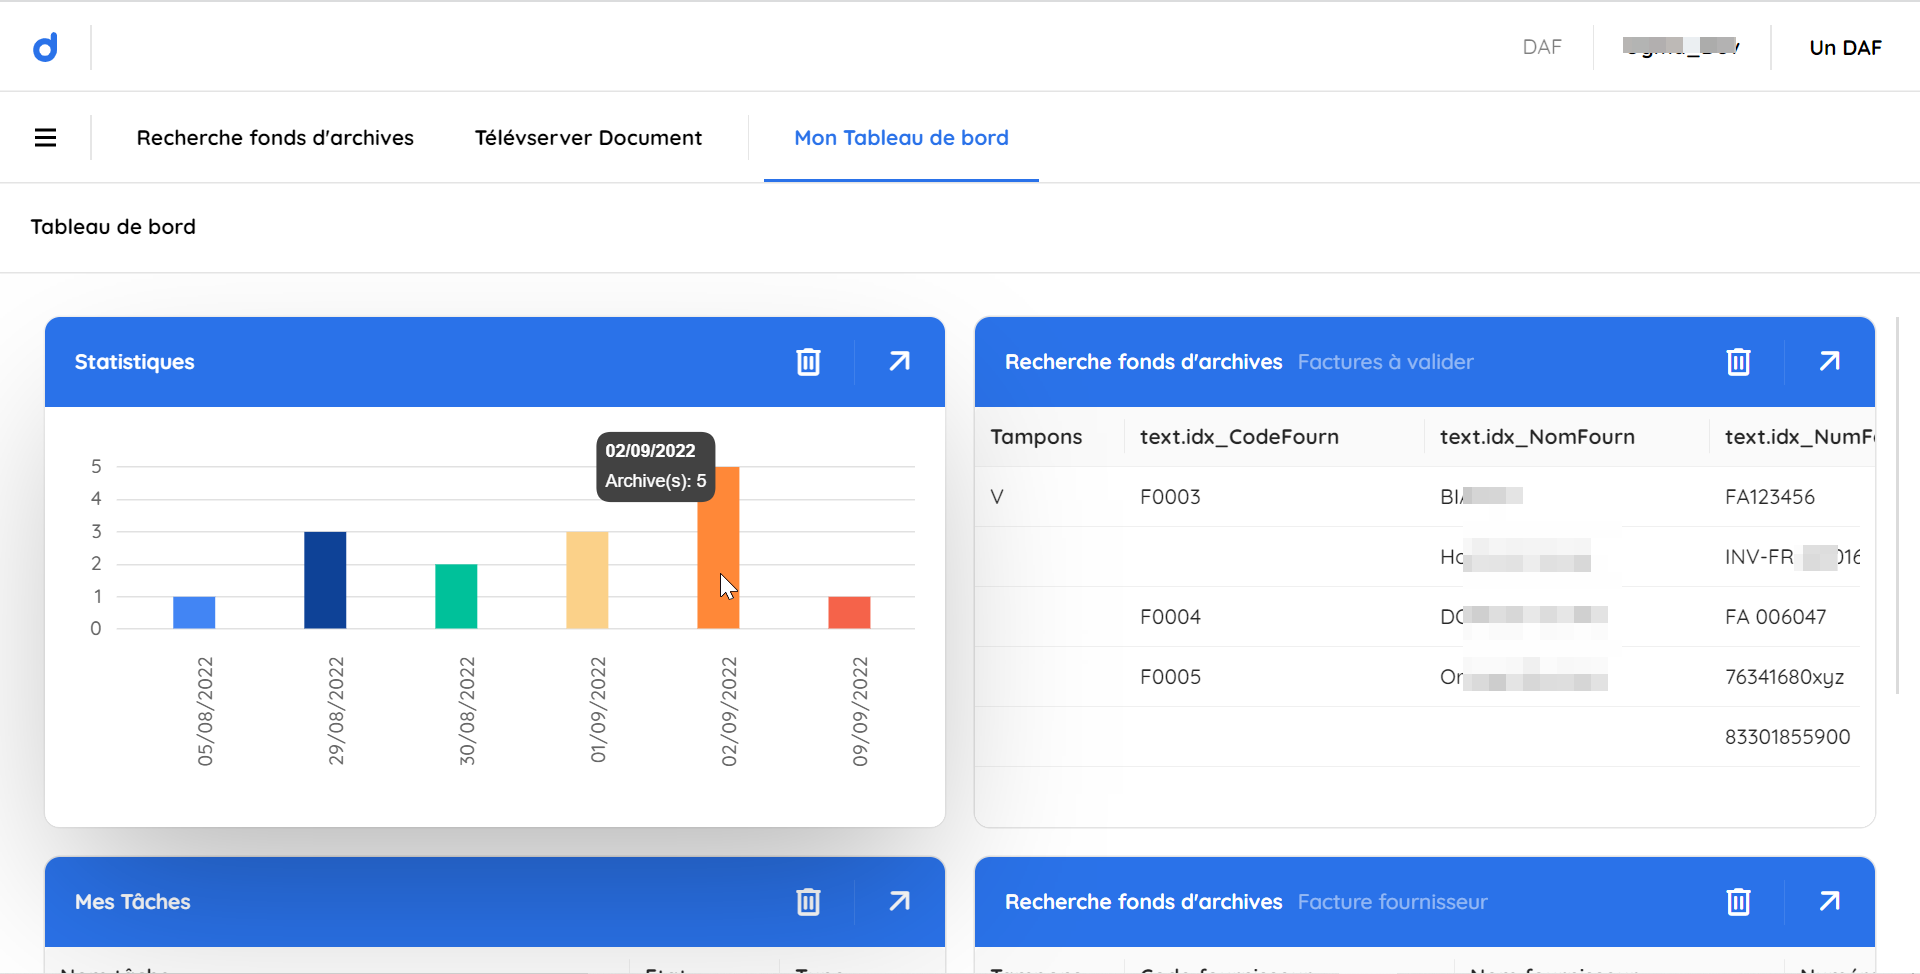Viewport: 1920px width, 974px height.
Task: Select the dark blue 29/08/2022 bar
Action: coord(325,580)
